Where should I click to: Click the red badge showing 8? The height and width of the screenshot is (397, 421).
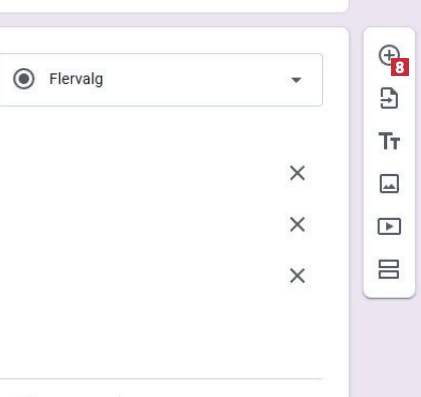pos(400,67)
